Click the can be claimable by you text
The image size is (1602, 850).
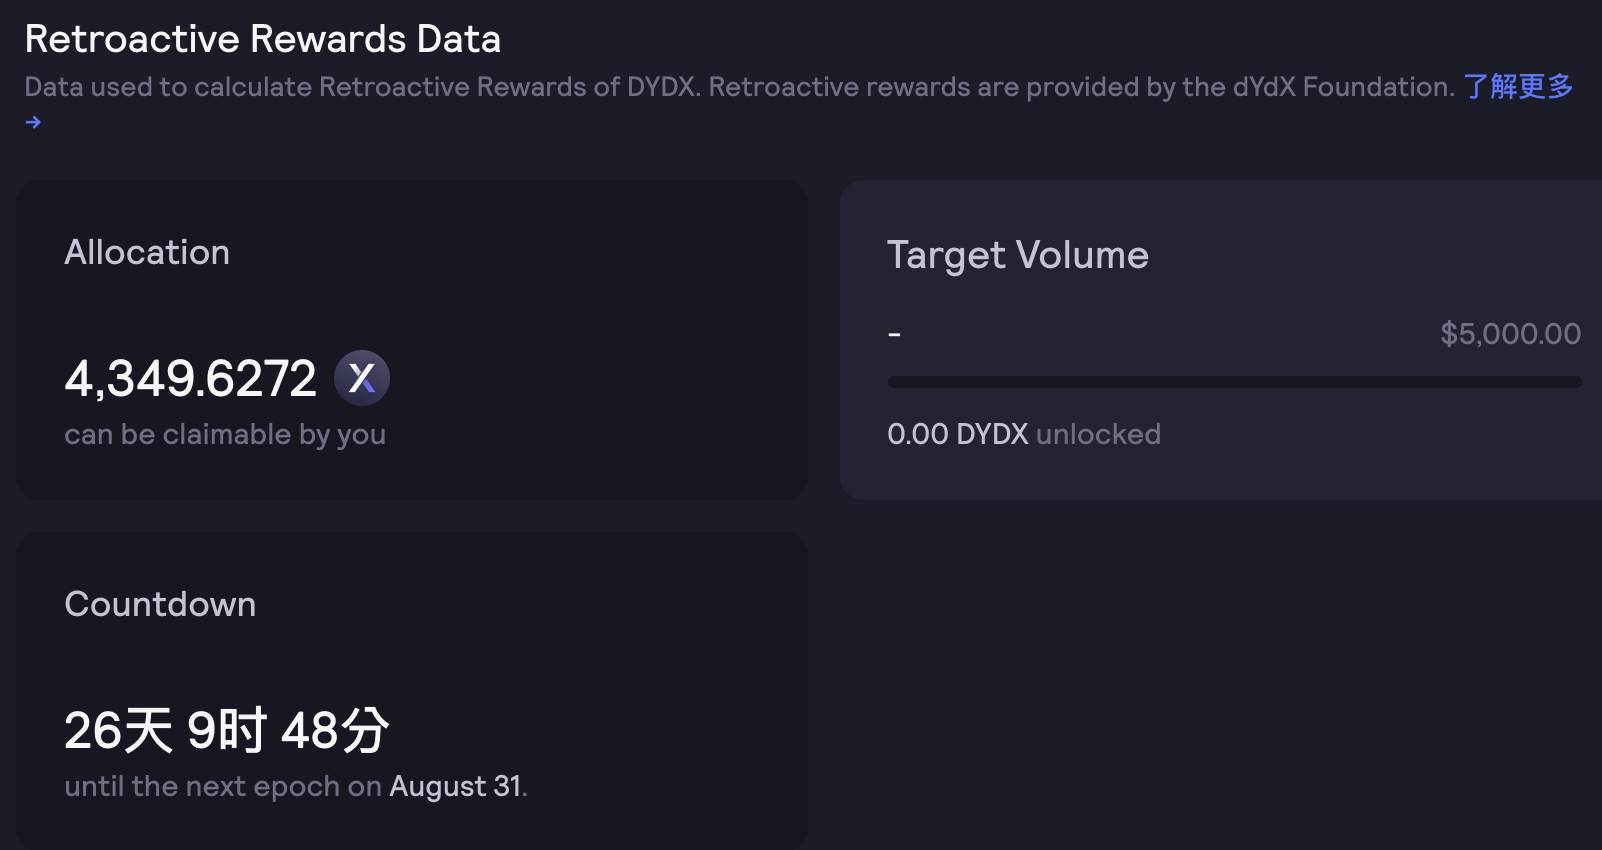coord(225,435)
